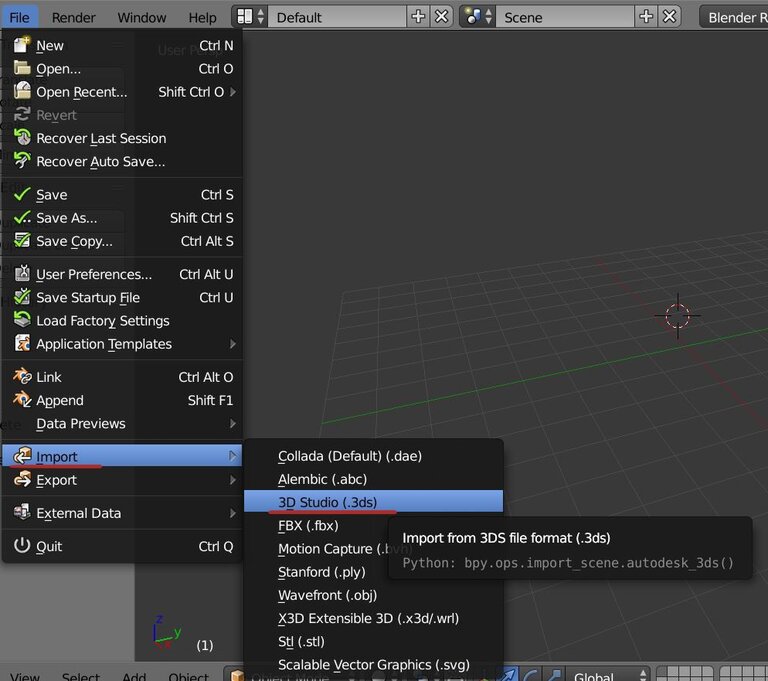The image size is (768, 681).
Task: Open the viewport Select menu
Action: pyautogui.click(x=80, y=676)
